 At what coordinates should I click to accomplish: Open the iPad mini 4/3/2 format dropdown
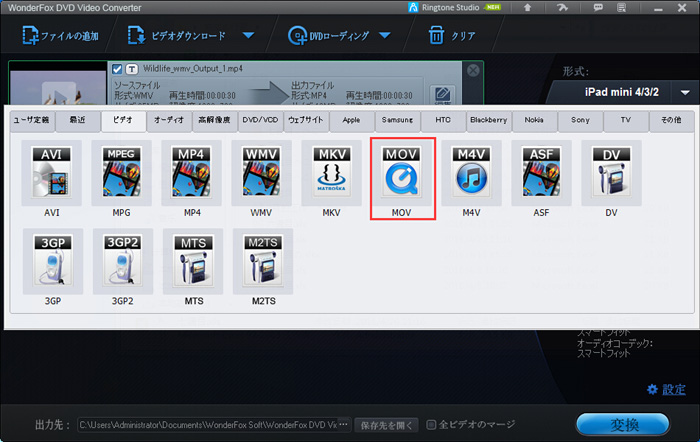(685, 93)
